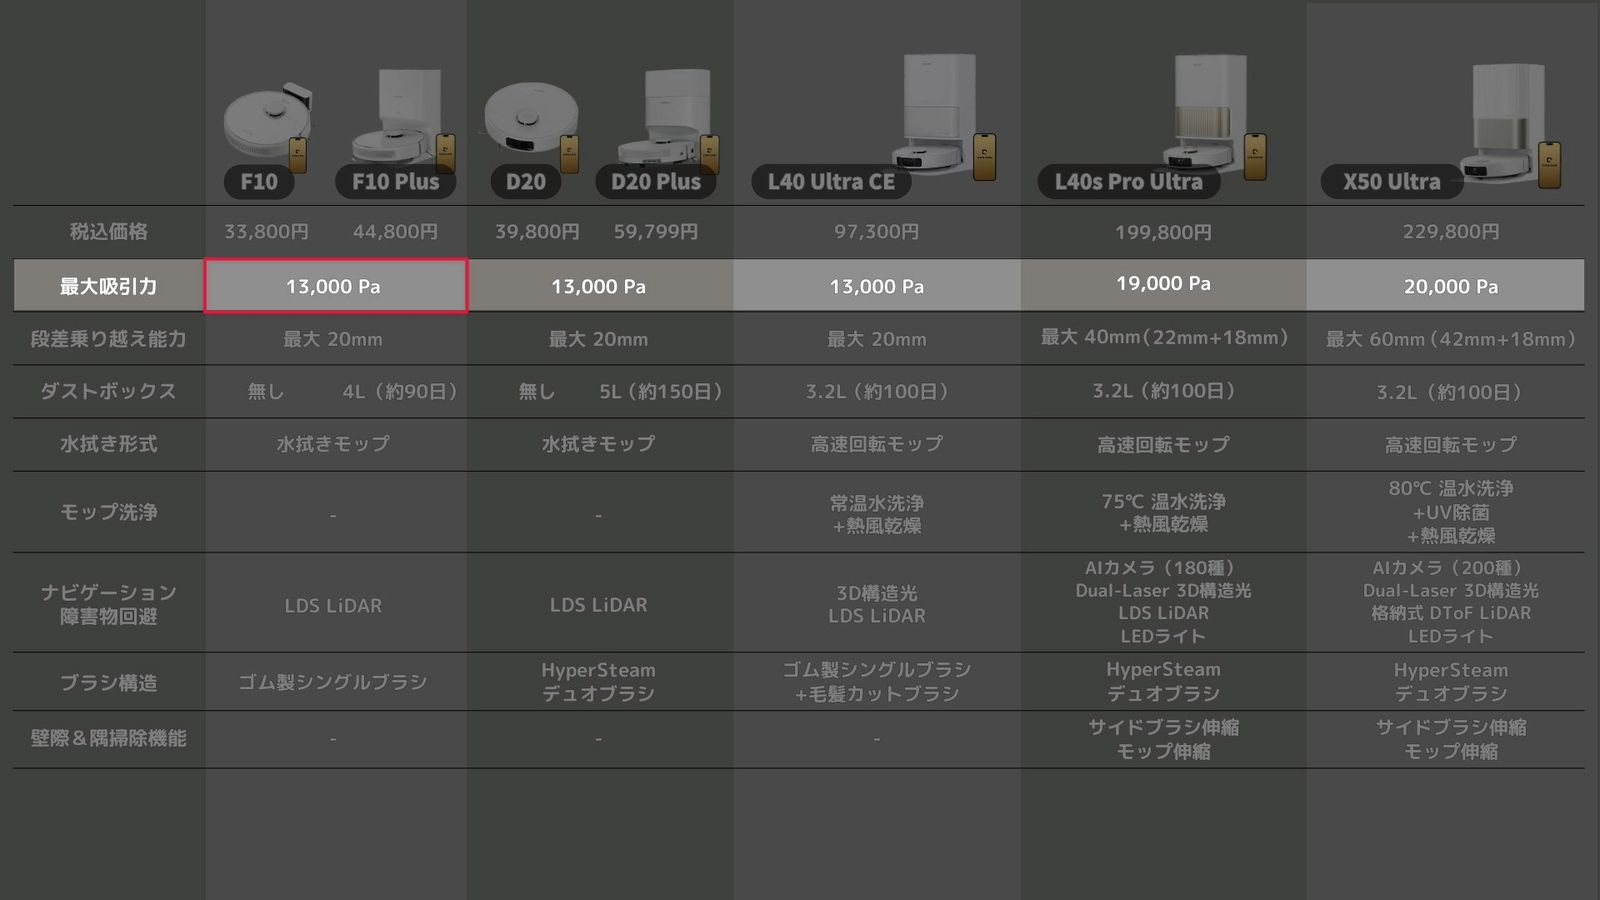Select "水拭きモップ" in the D20 column
This screenshot has width=1600, height=900.
click(598, 444)
